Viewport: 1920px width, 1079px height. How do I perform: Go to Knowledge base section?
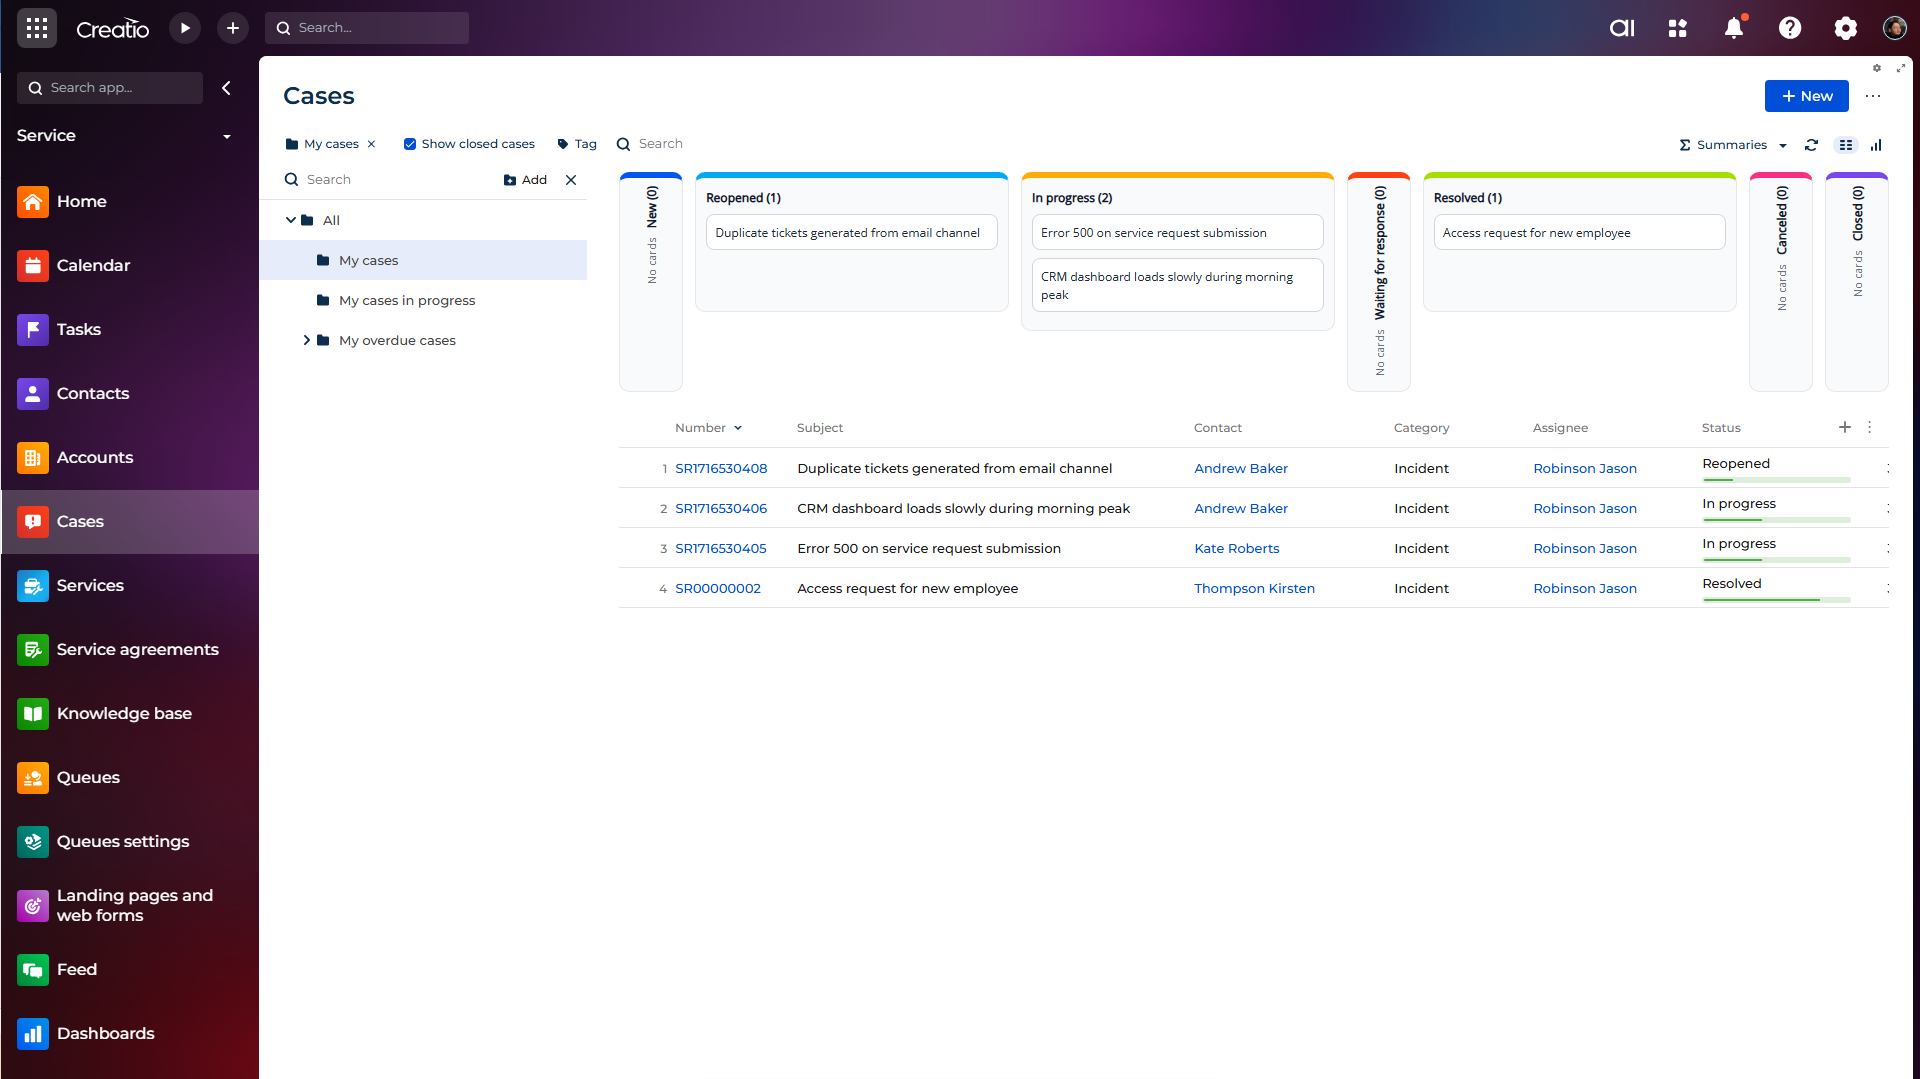124,713
